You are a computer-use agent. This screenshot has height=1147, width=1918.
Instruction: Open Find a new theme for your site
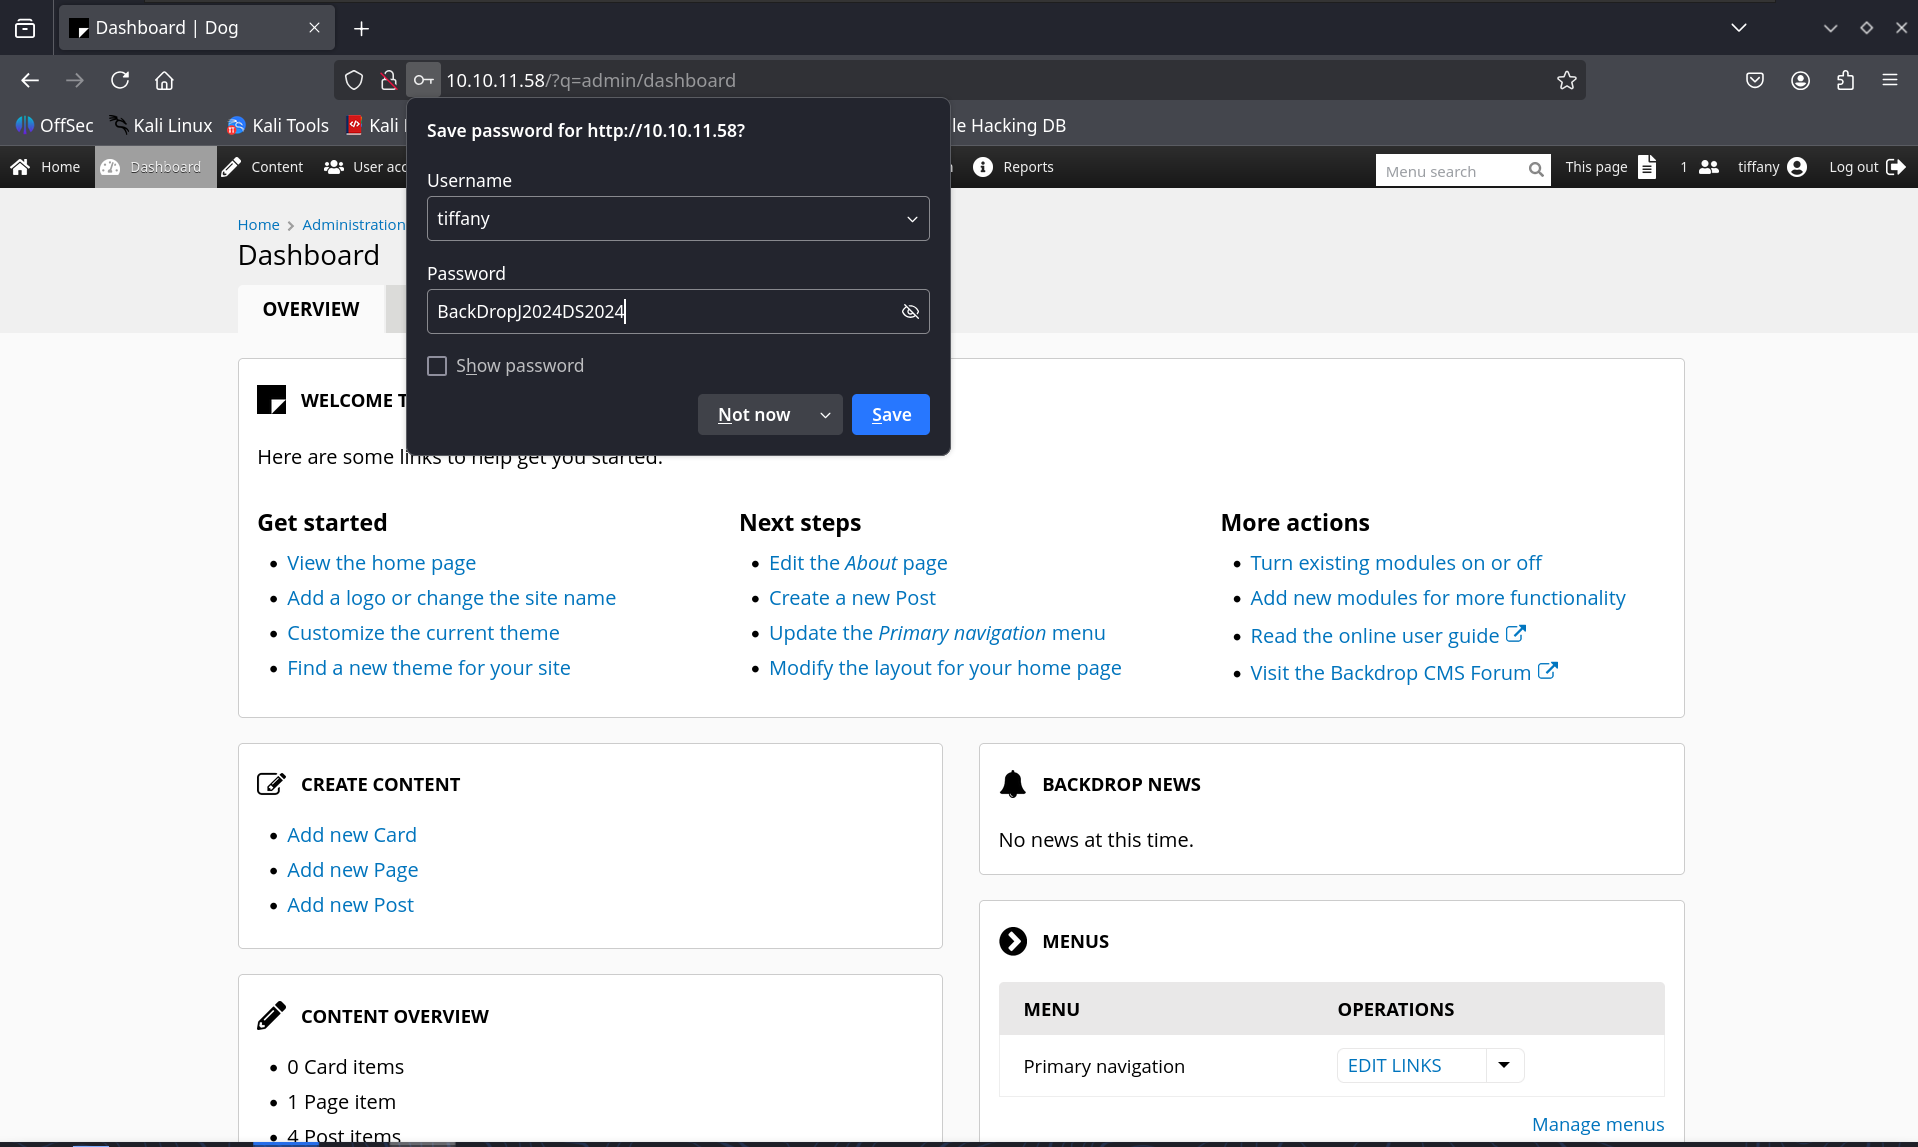428,668
